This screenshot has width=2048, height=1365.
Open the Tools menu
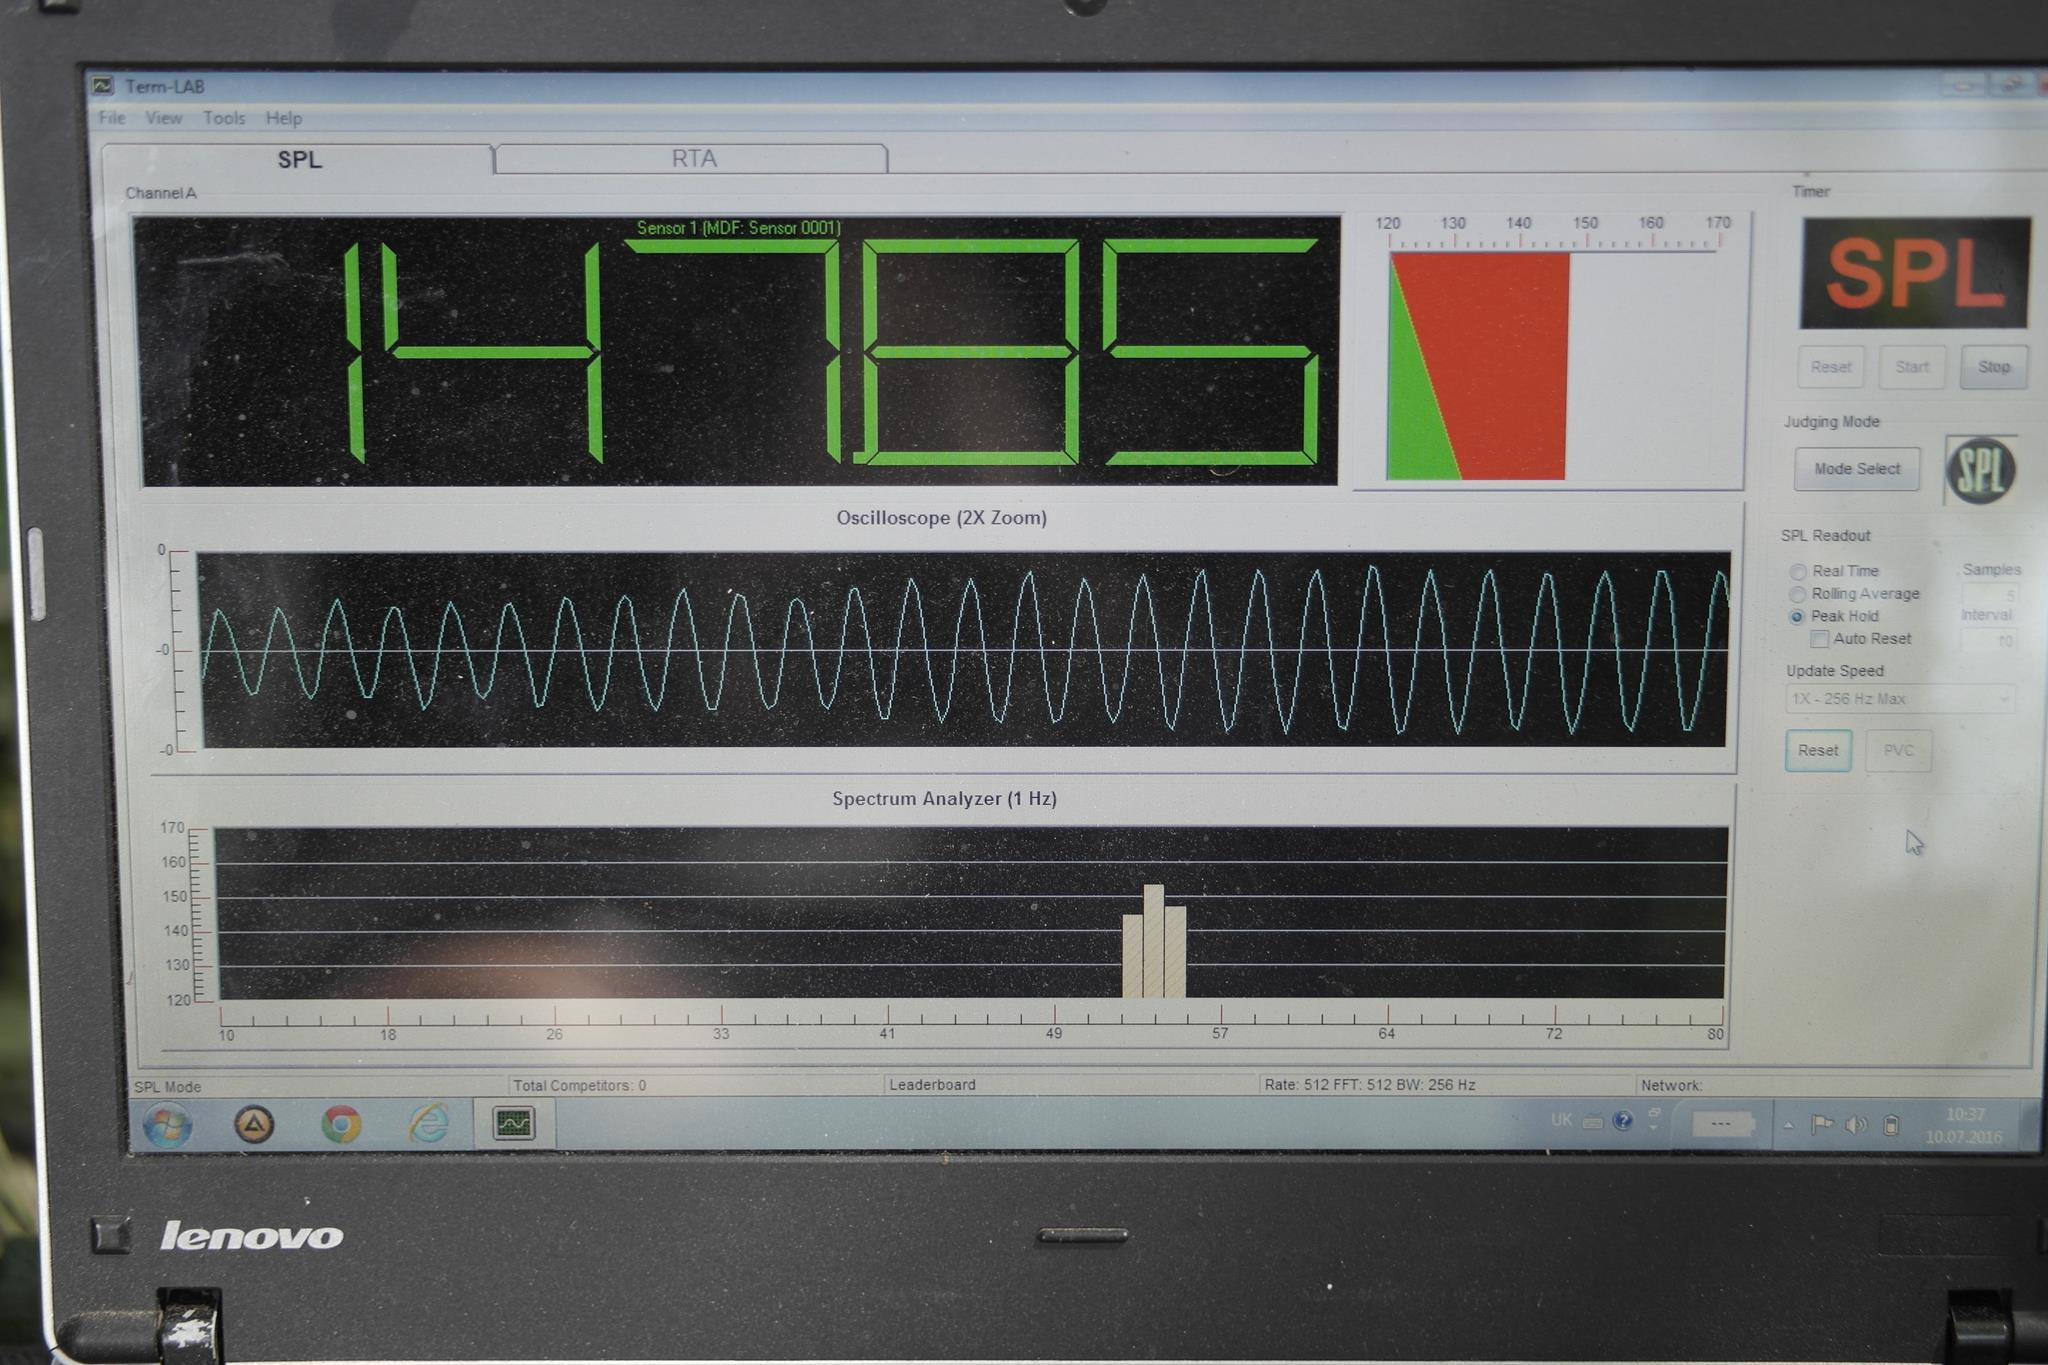click(224, 118)
